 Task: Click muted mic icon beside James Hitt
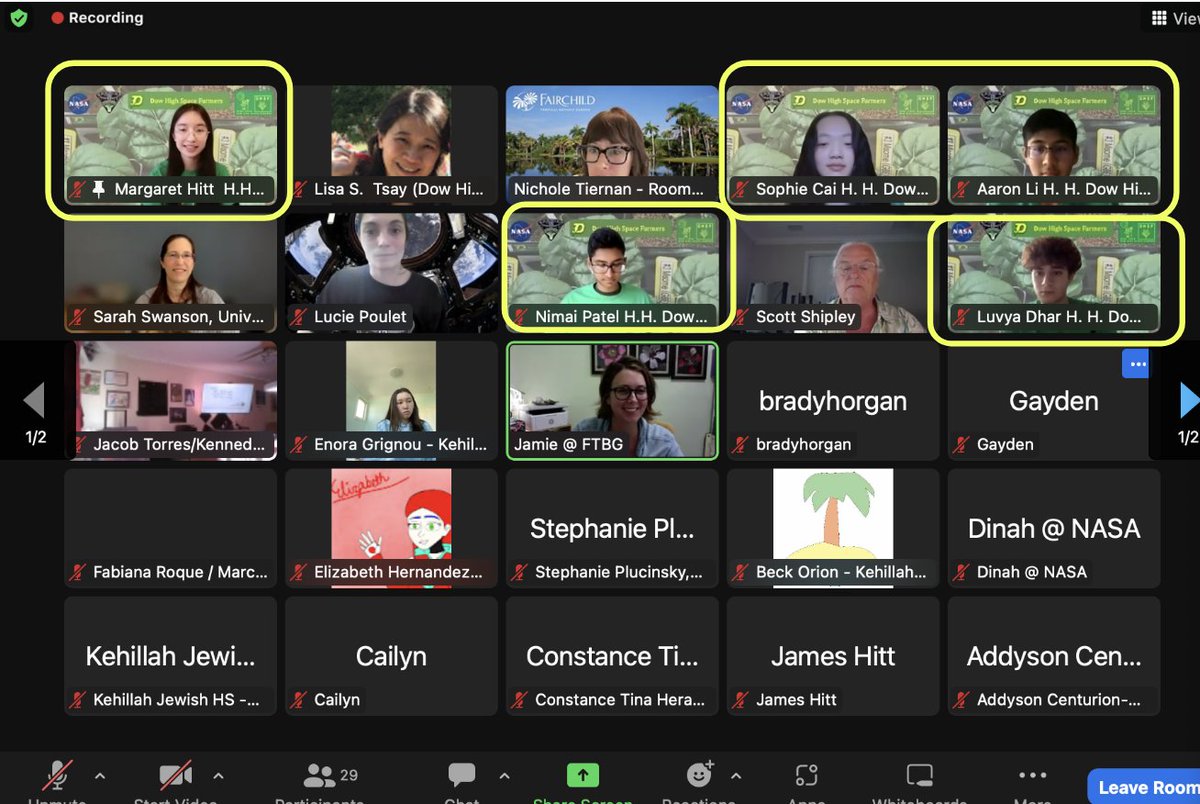pyautogui.click(x=742, y=700)
